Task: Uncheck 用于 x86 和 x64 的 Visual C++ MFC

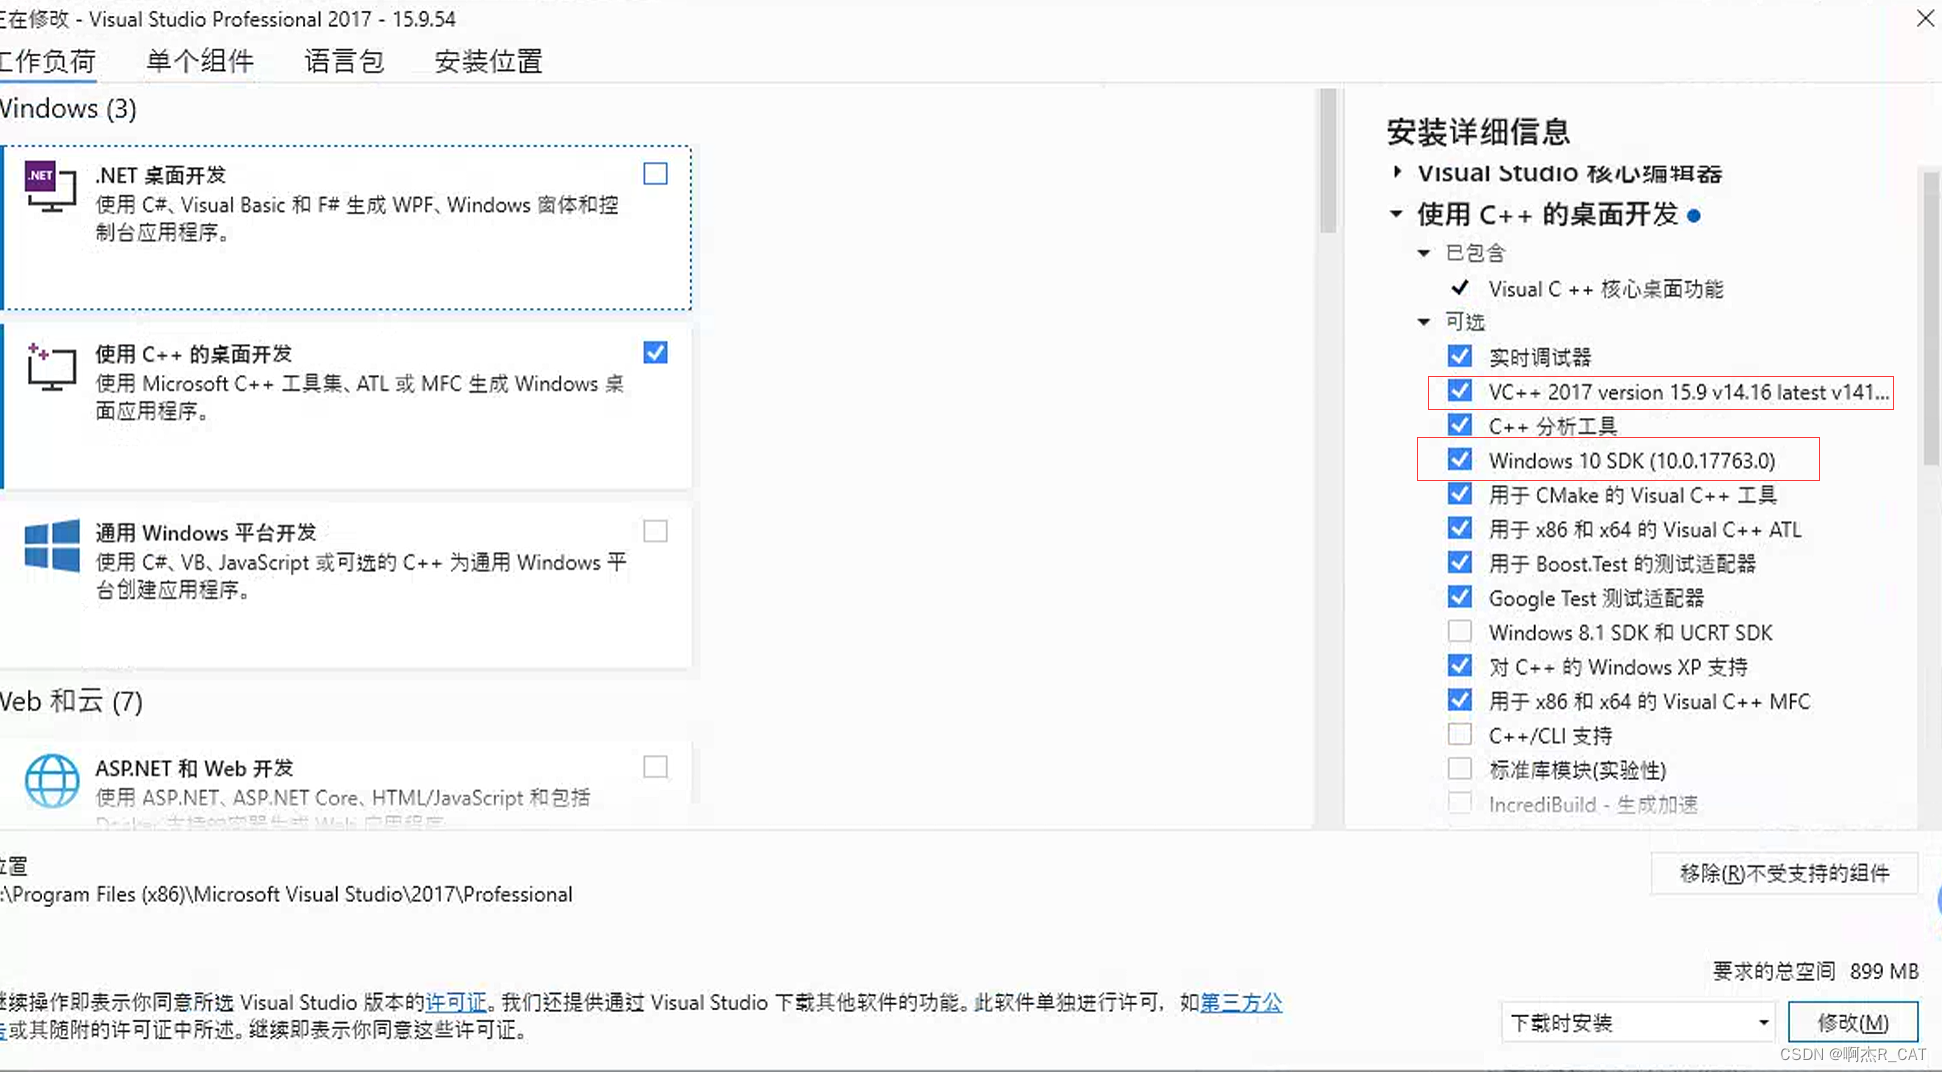Action: pos(1459,700)
